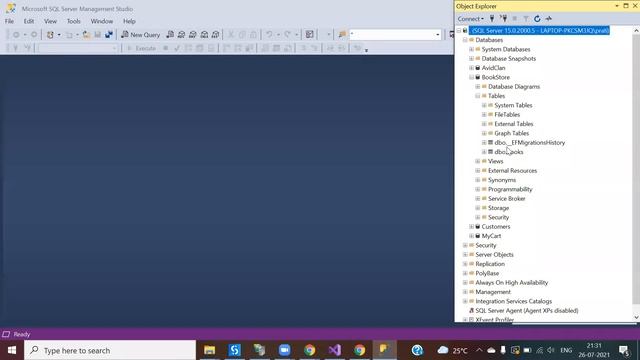Open the Connect dropdown in Object Explorer
Screen dimensions: 640x360
pyautogui.click(x=471, y=18)
